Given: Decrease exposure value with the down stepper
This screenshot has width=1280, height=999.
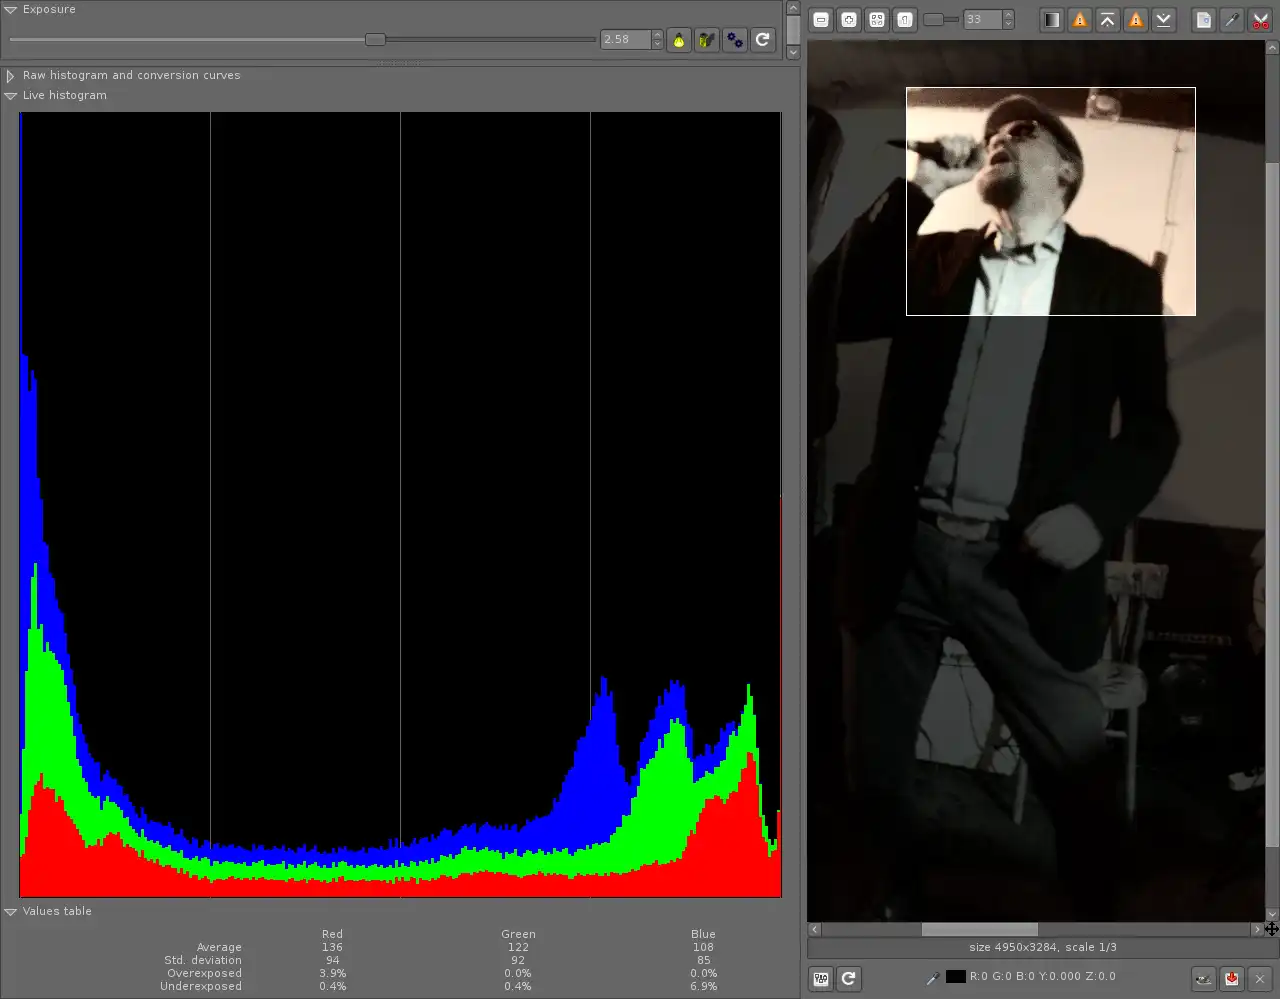Looking at the screenshot, I should [x=657, y=45].
